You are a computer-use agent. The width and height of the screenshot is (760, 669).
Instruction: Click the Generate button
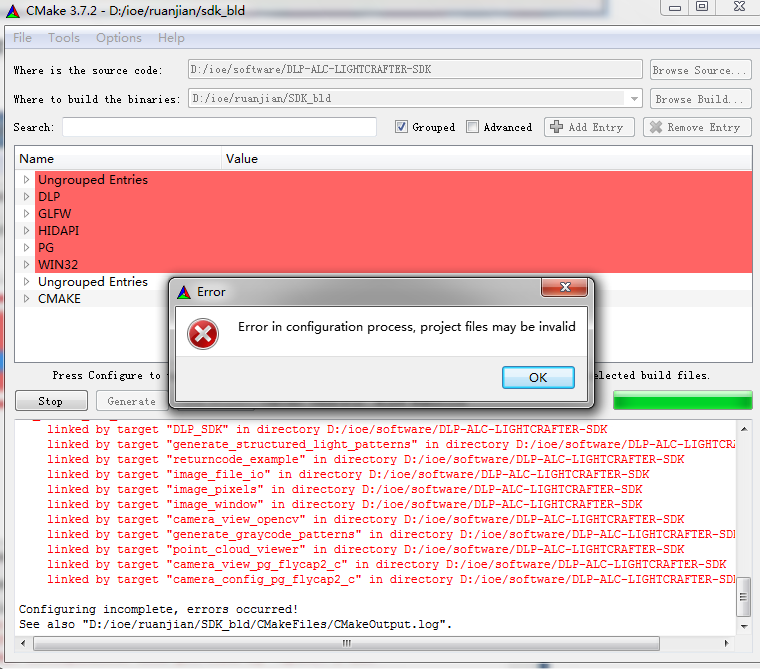132,401
